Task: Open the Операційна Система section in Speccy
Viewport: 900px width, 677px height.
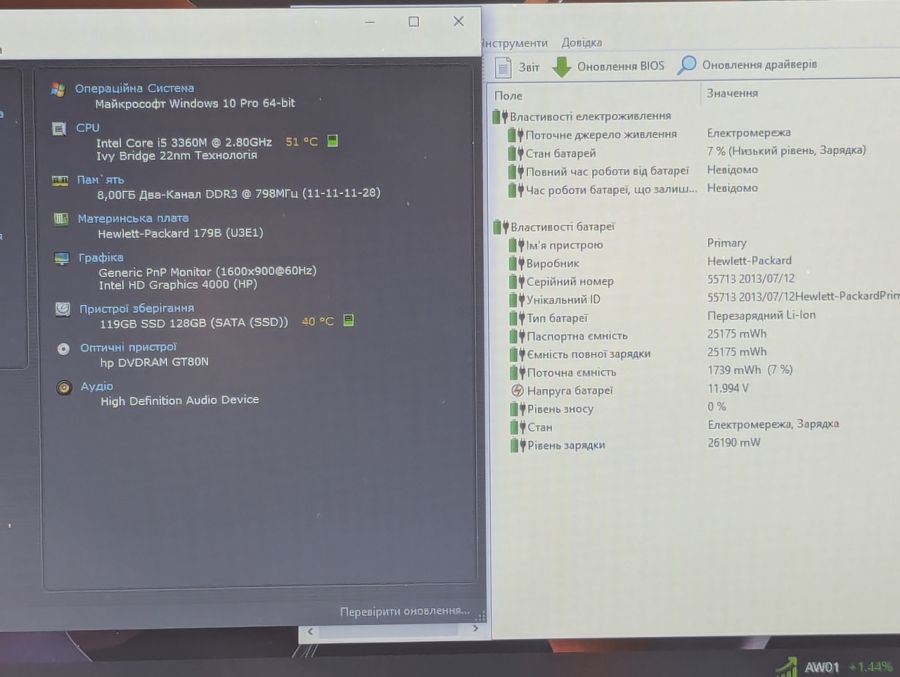Action: (134, 88)
